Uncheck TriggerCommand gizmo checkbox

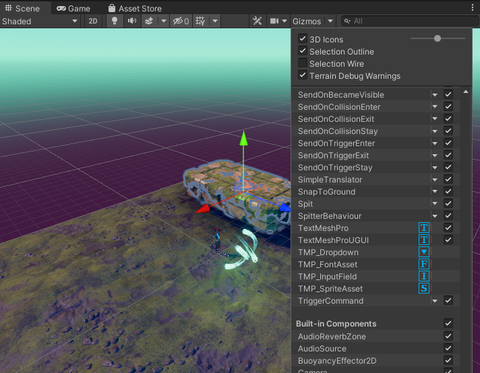(448, 300)
